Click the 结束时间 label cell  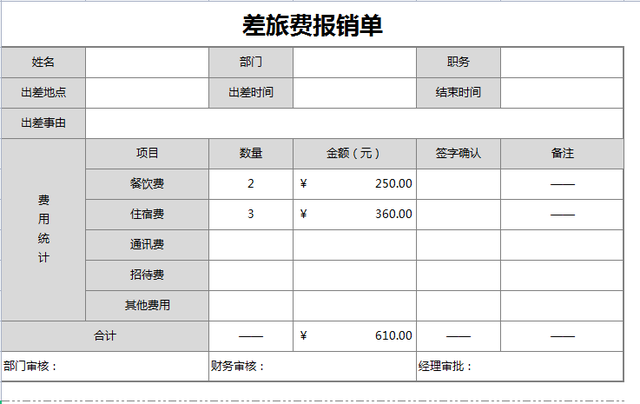(458, 93)
